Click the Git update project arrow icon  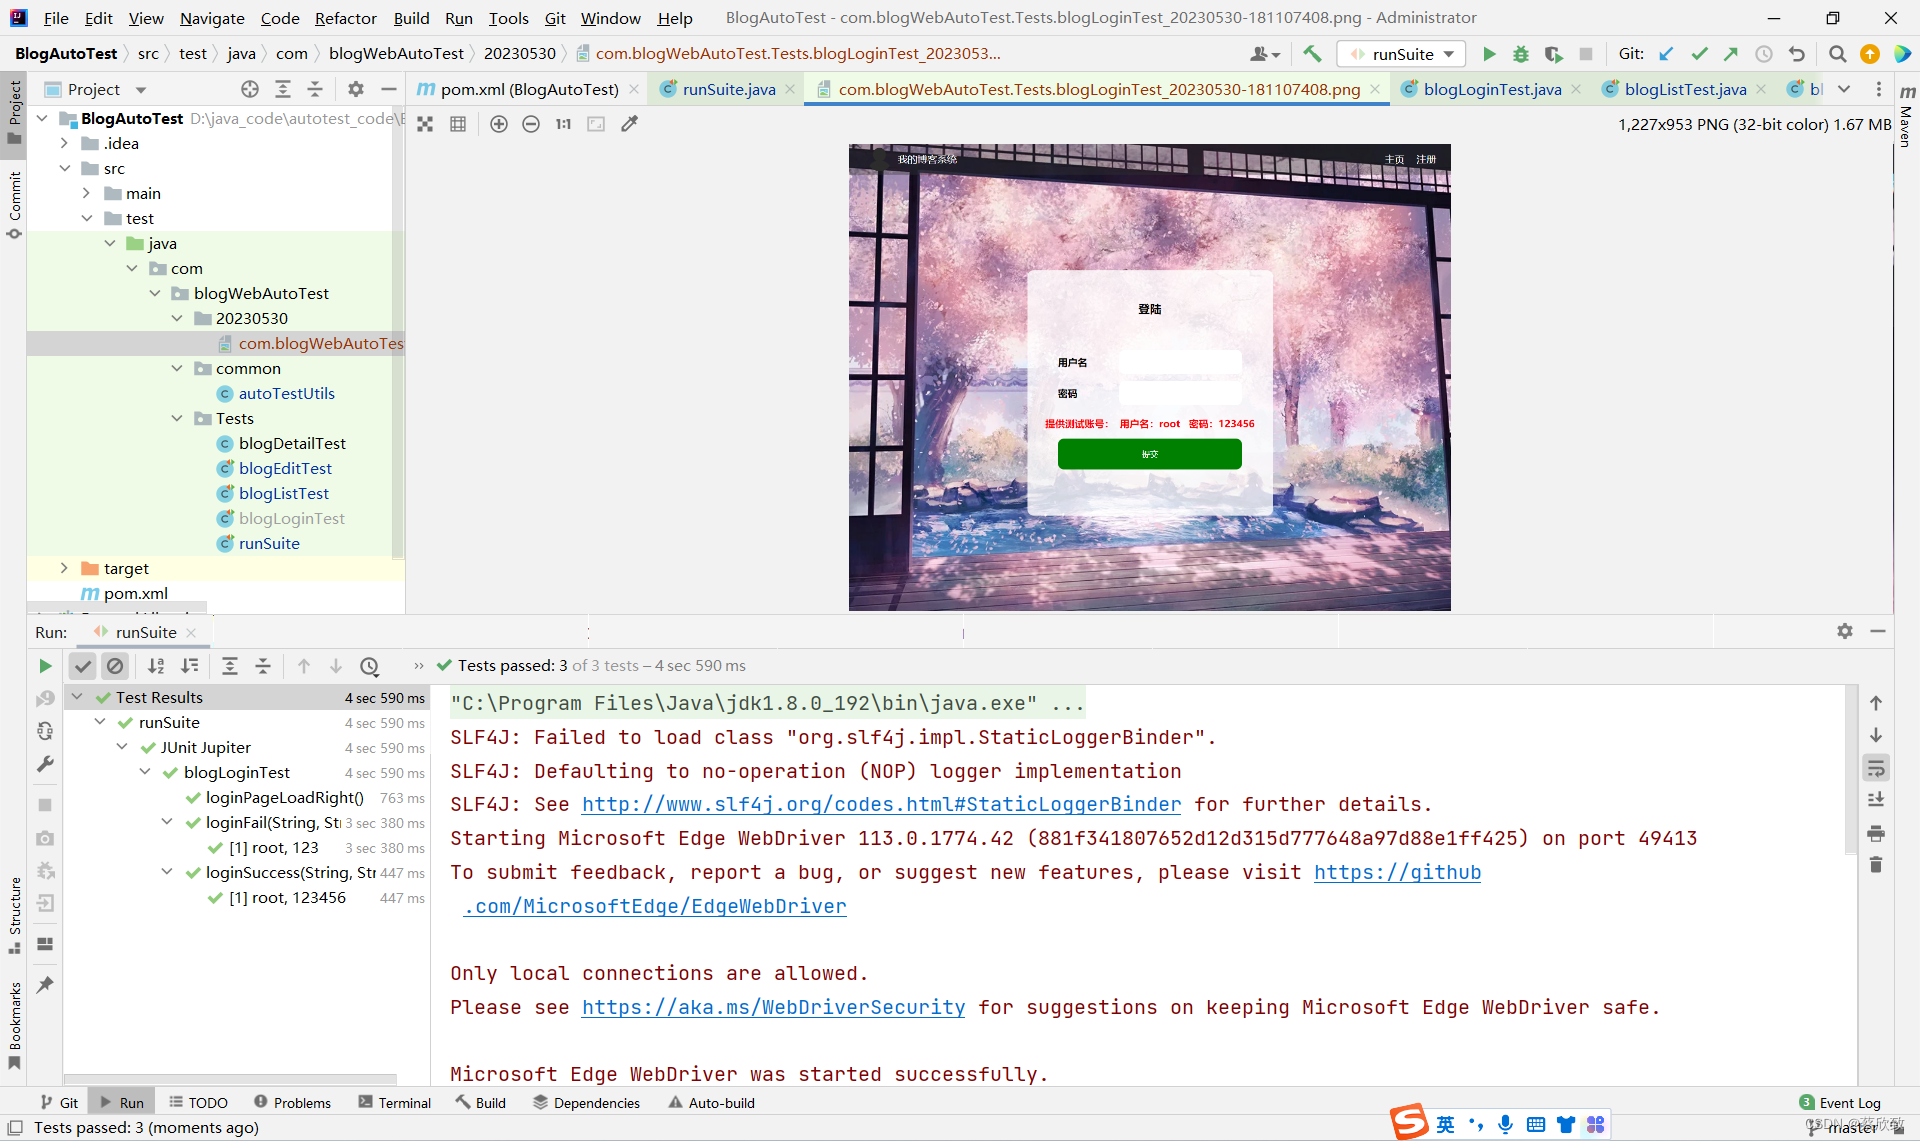(x=1666, y=54)
